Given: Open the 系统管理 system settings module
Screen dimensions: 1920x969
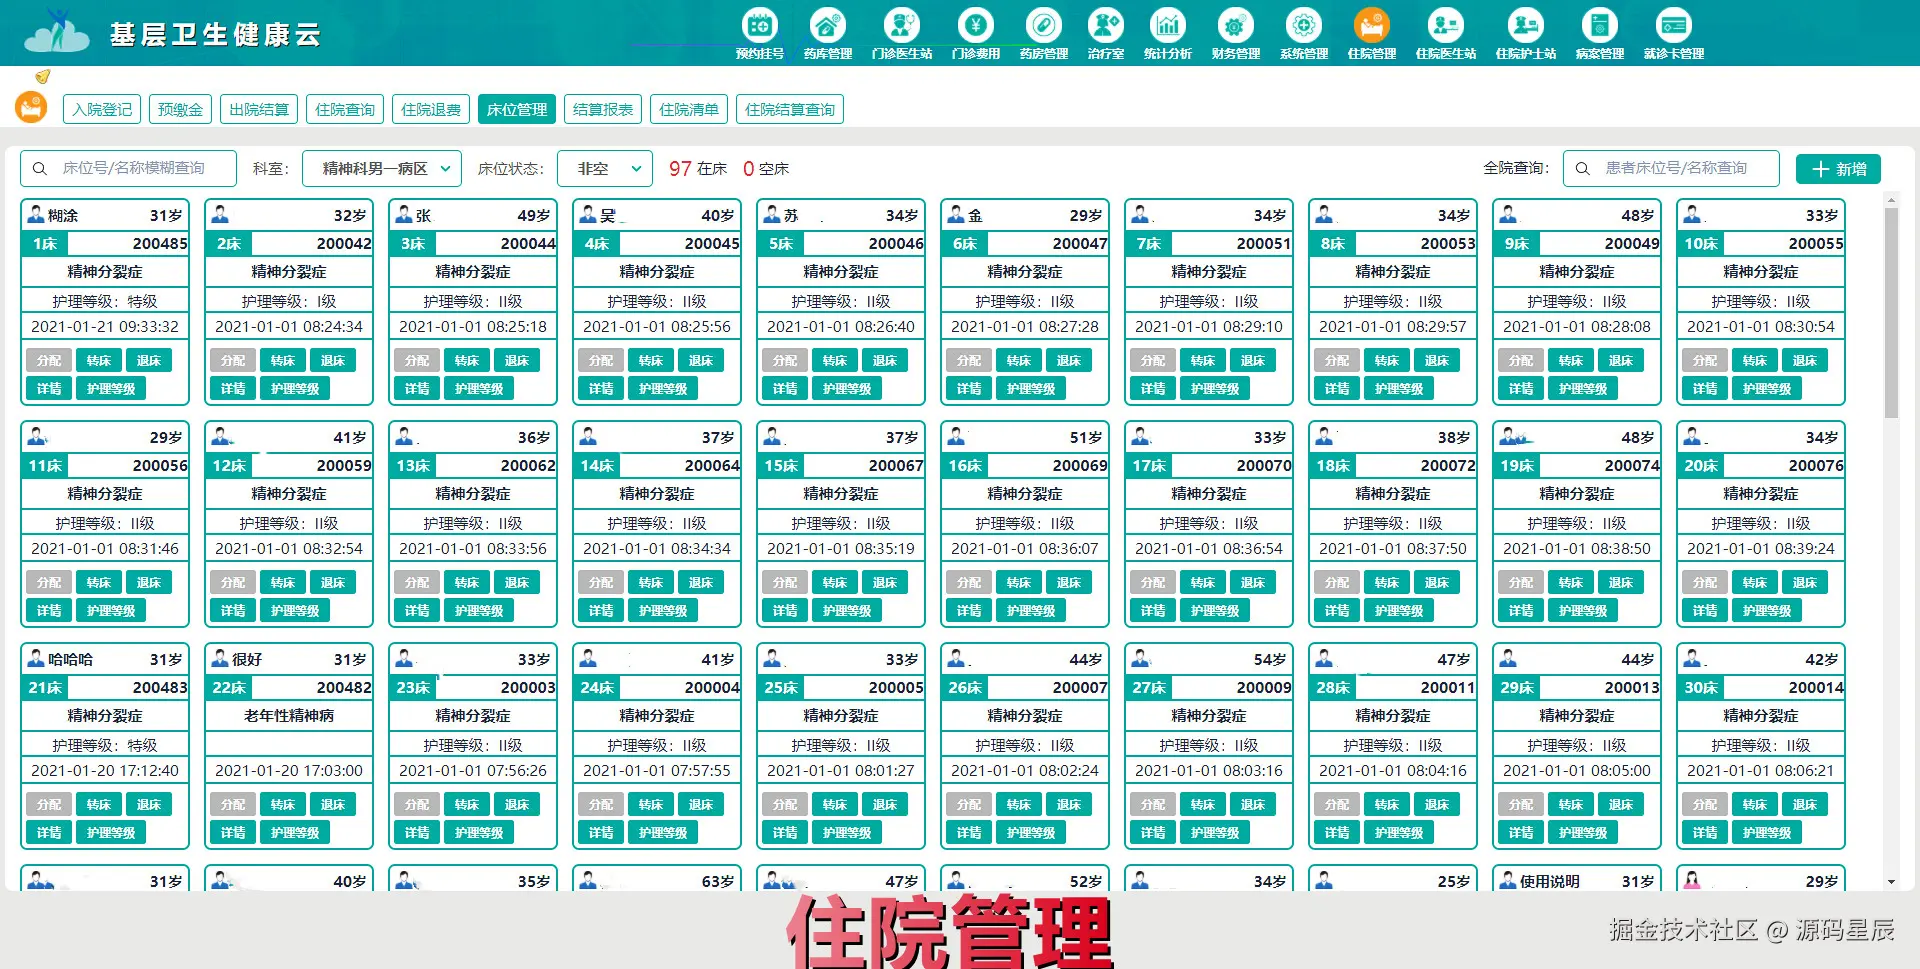Looking at the screenshot, I should 1304,33.
